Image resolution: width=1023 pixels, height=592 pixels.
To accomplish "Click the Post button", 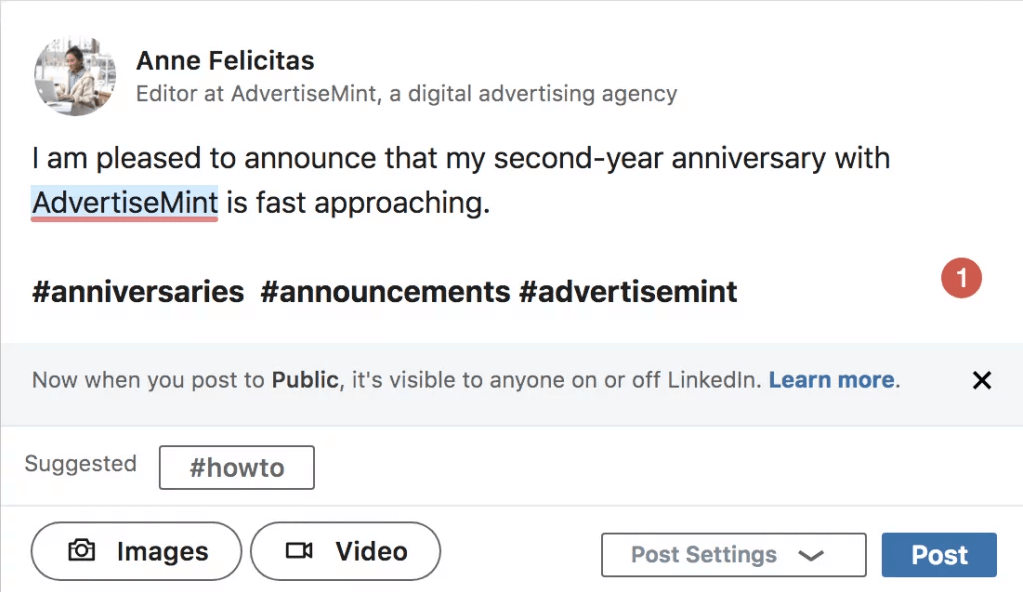I will 938,554.
